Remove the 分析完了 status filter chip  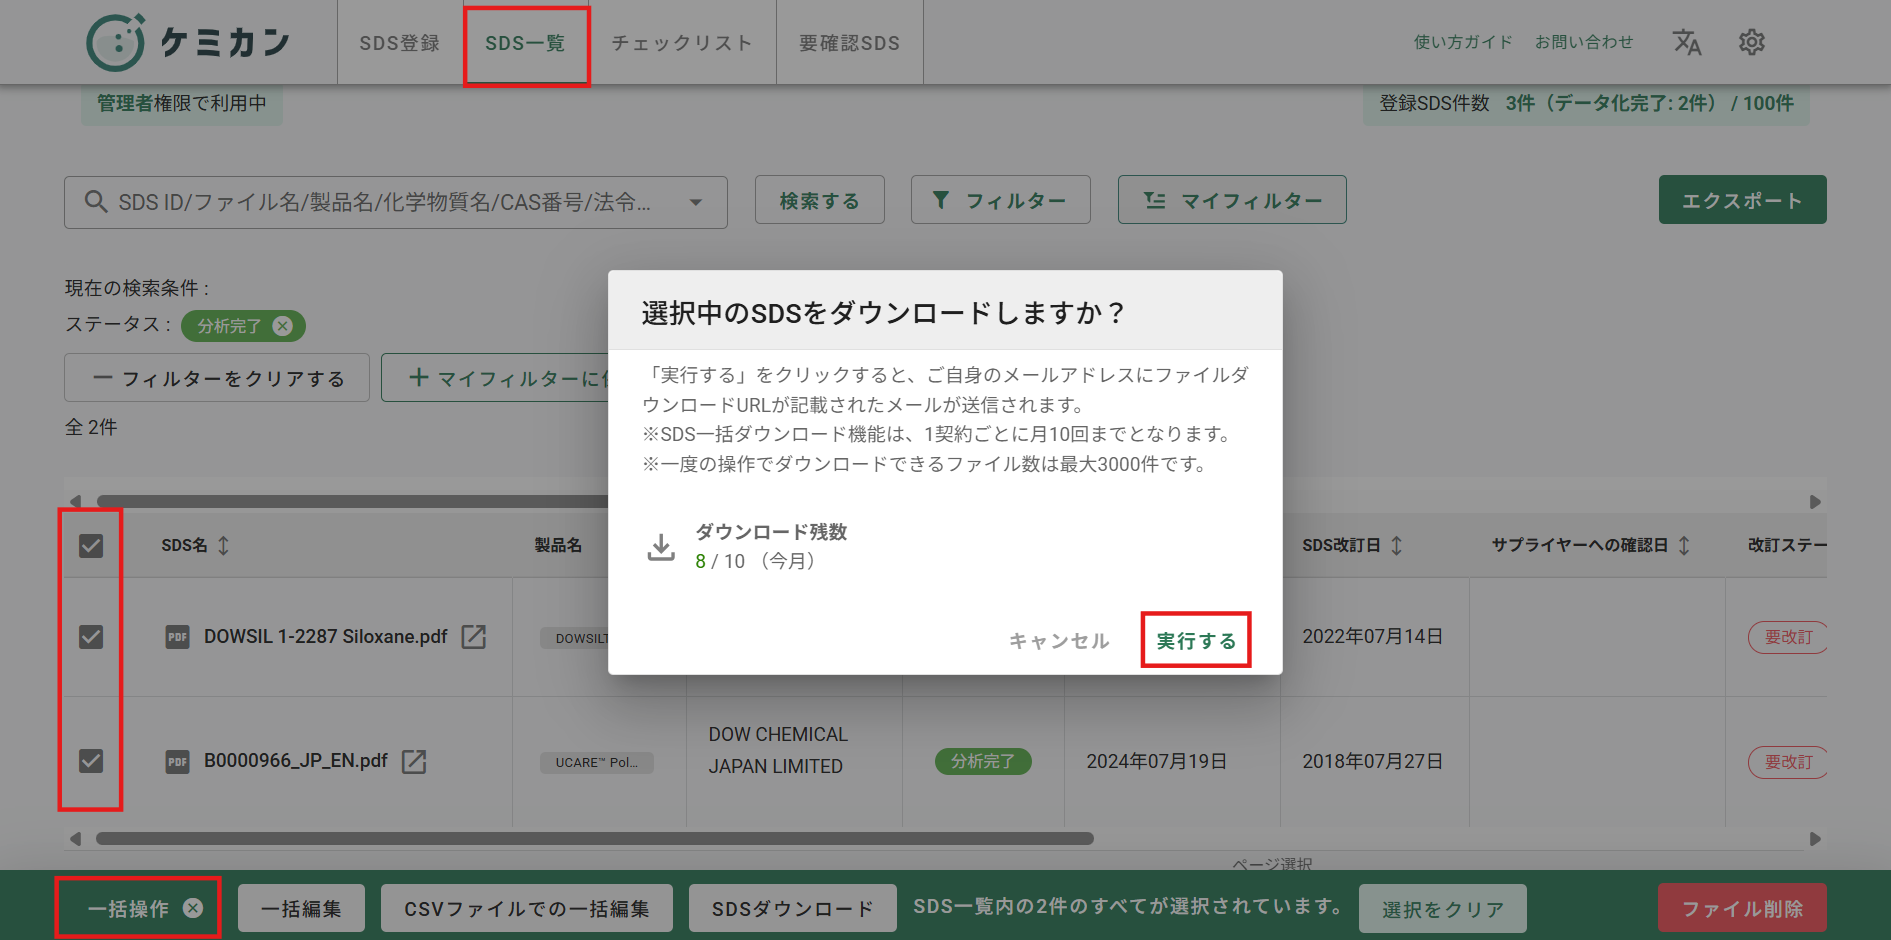coord(283,326)
